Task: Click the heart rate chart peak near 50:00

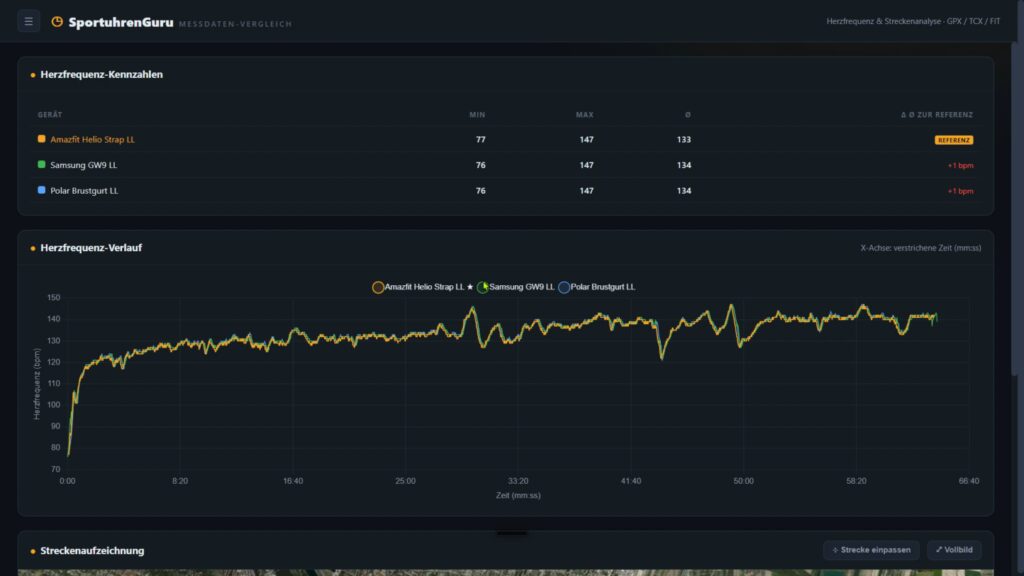Action: (x=731, y=305)
